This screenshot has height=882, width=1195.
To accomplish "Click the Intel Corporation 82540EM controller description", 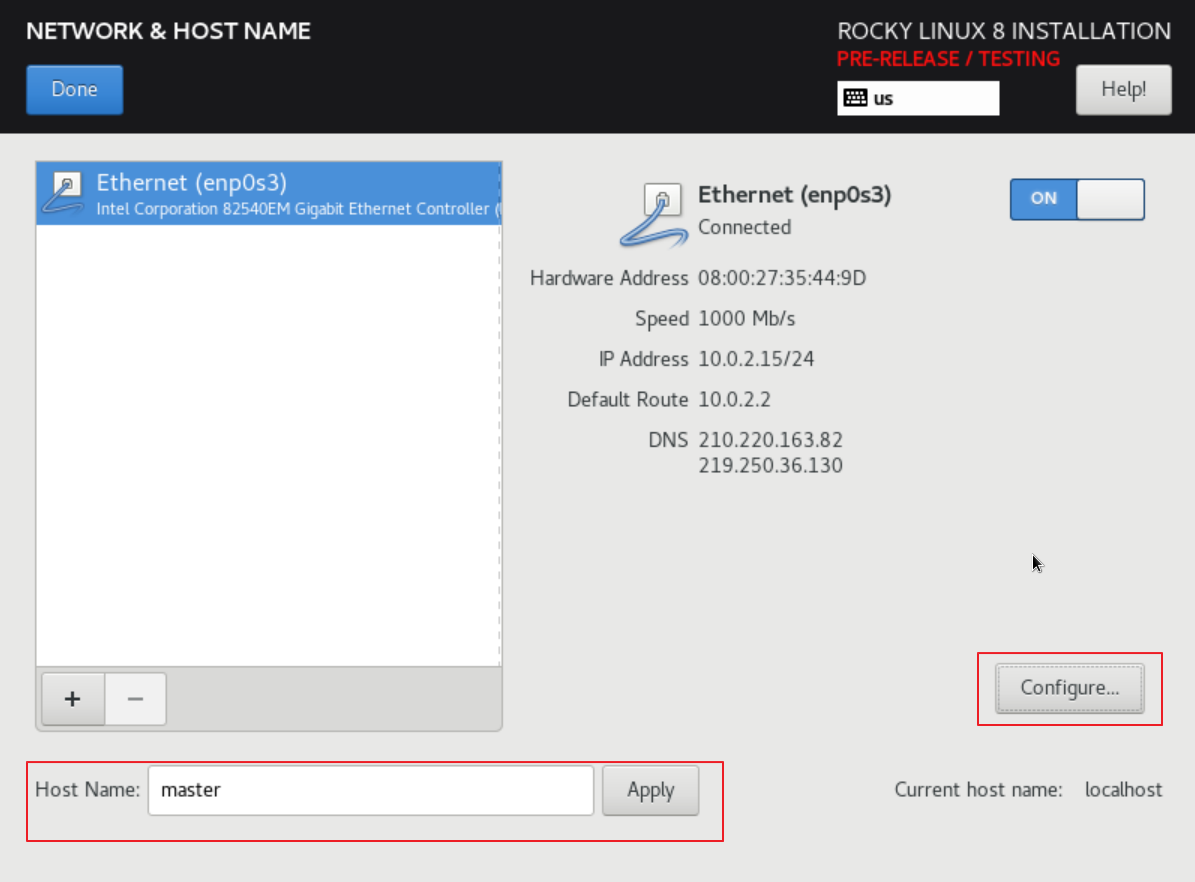I will pos(298,209).
